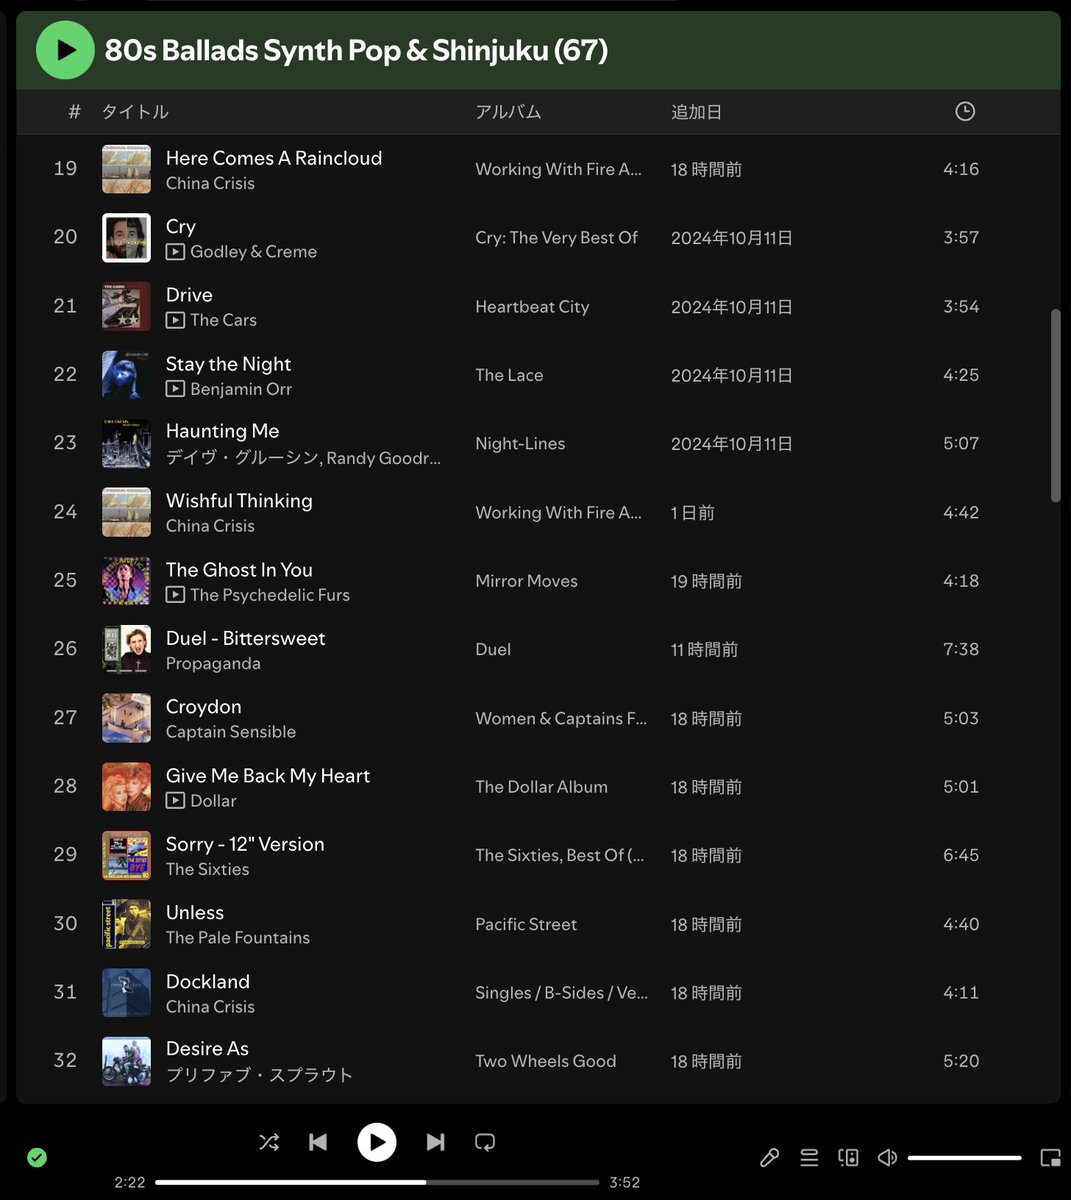Click the video icon beside Dollar

click(x=175, y=801)
